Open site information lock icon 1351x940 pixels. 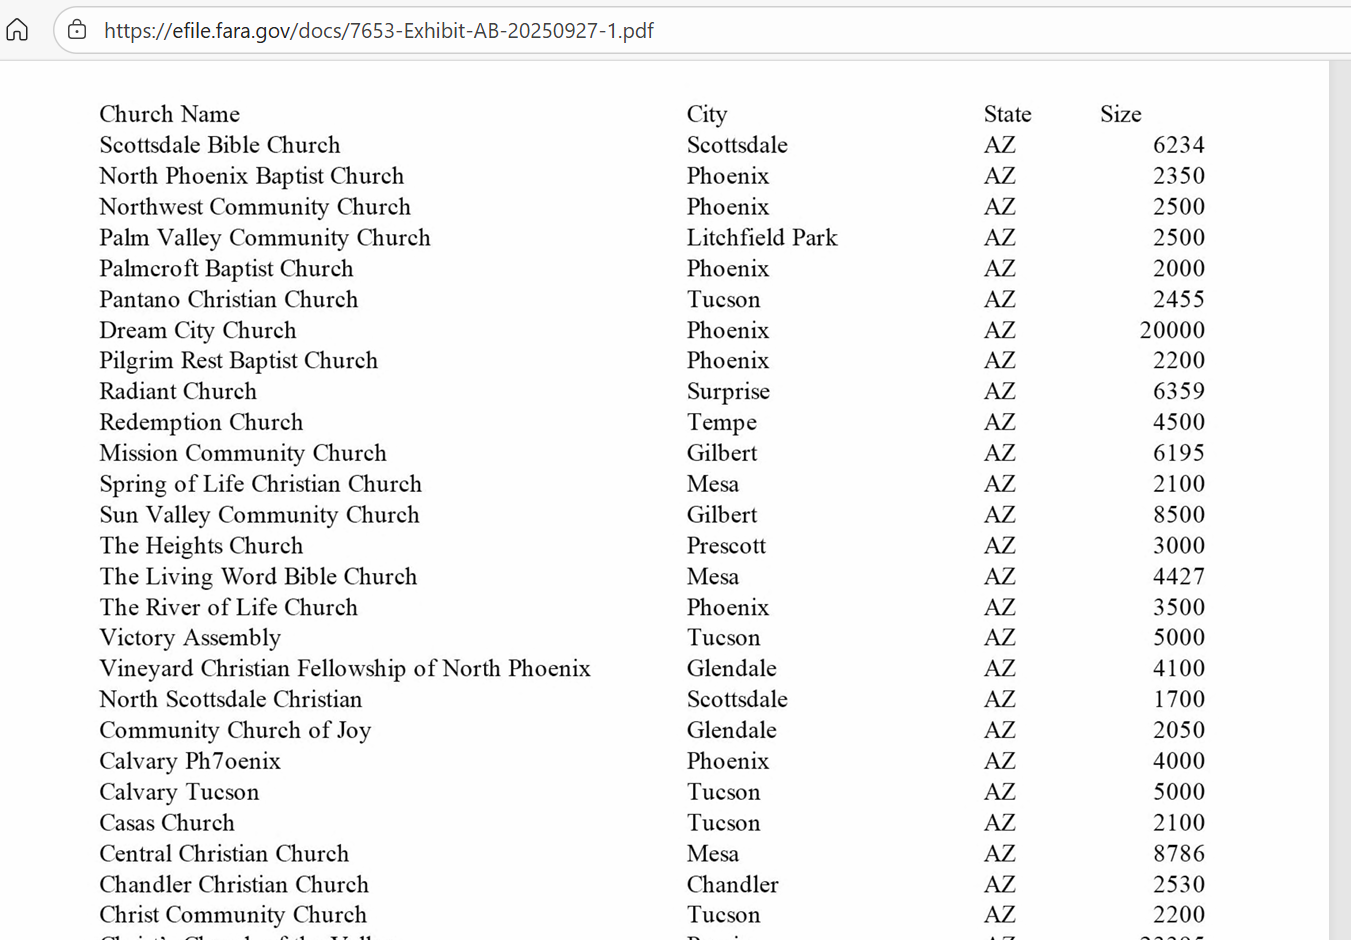(77, 30)
